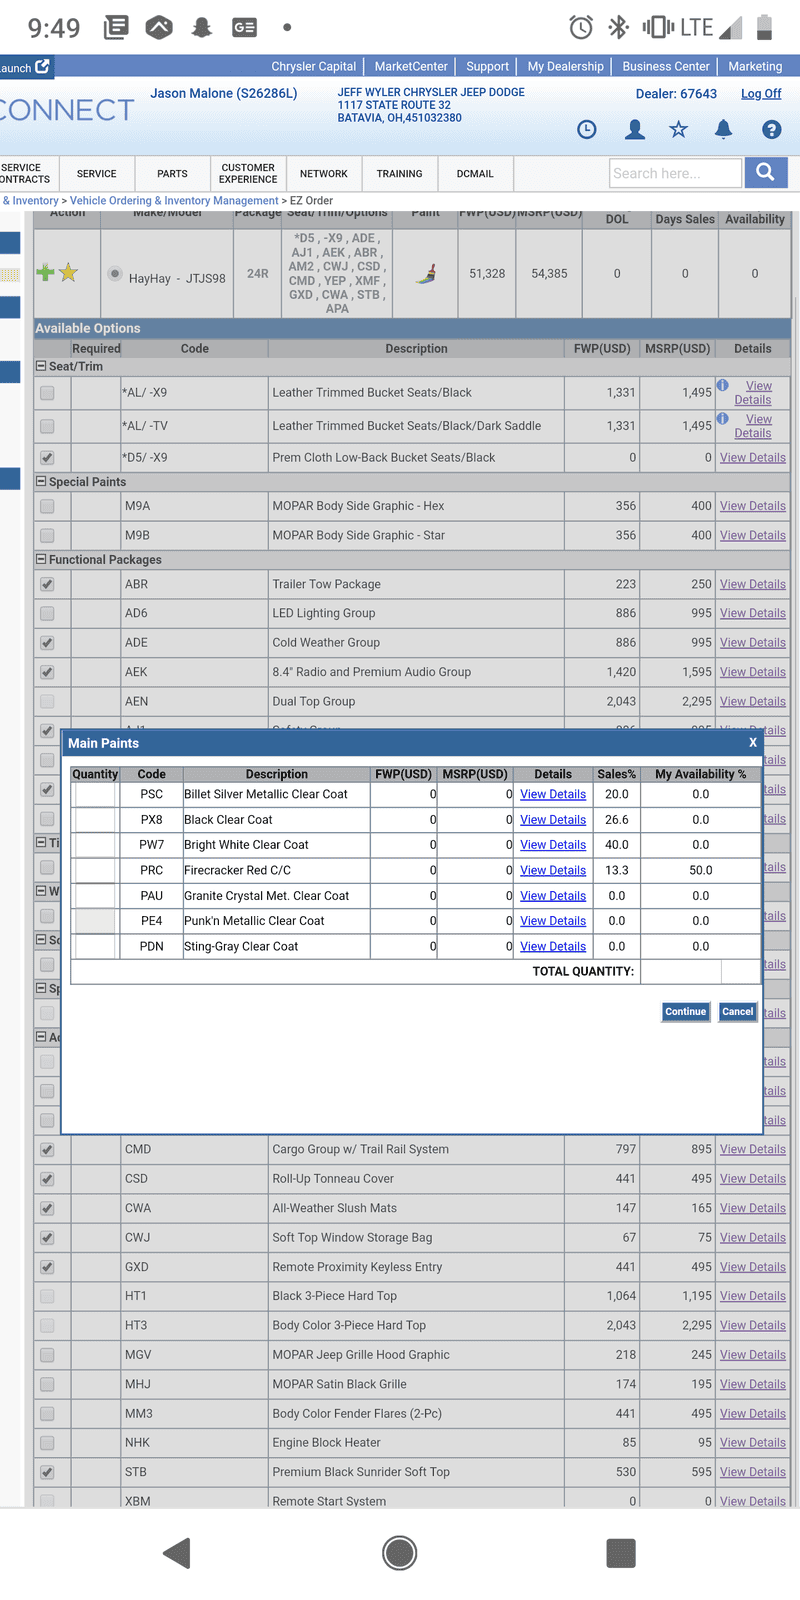Image resolution: width=800 pixels, height=1600 pixels.
Task: Open the Network menu tab
Action: click(324, 173)
